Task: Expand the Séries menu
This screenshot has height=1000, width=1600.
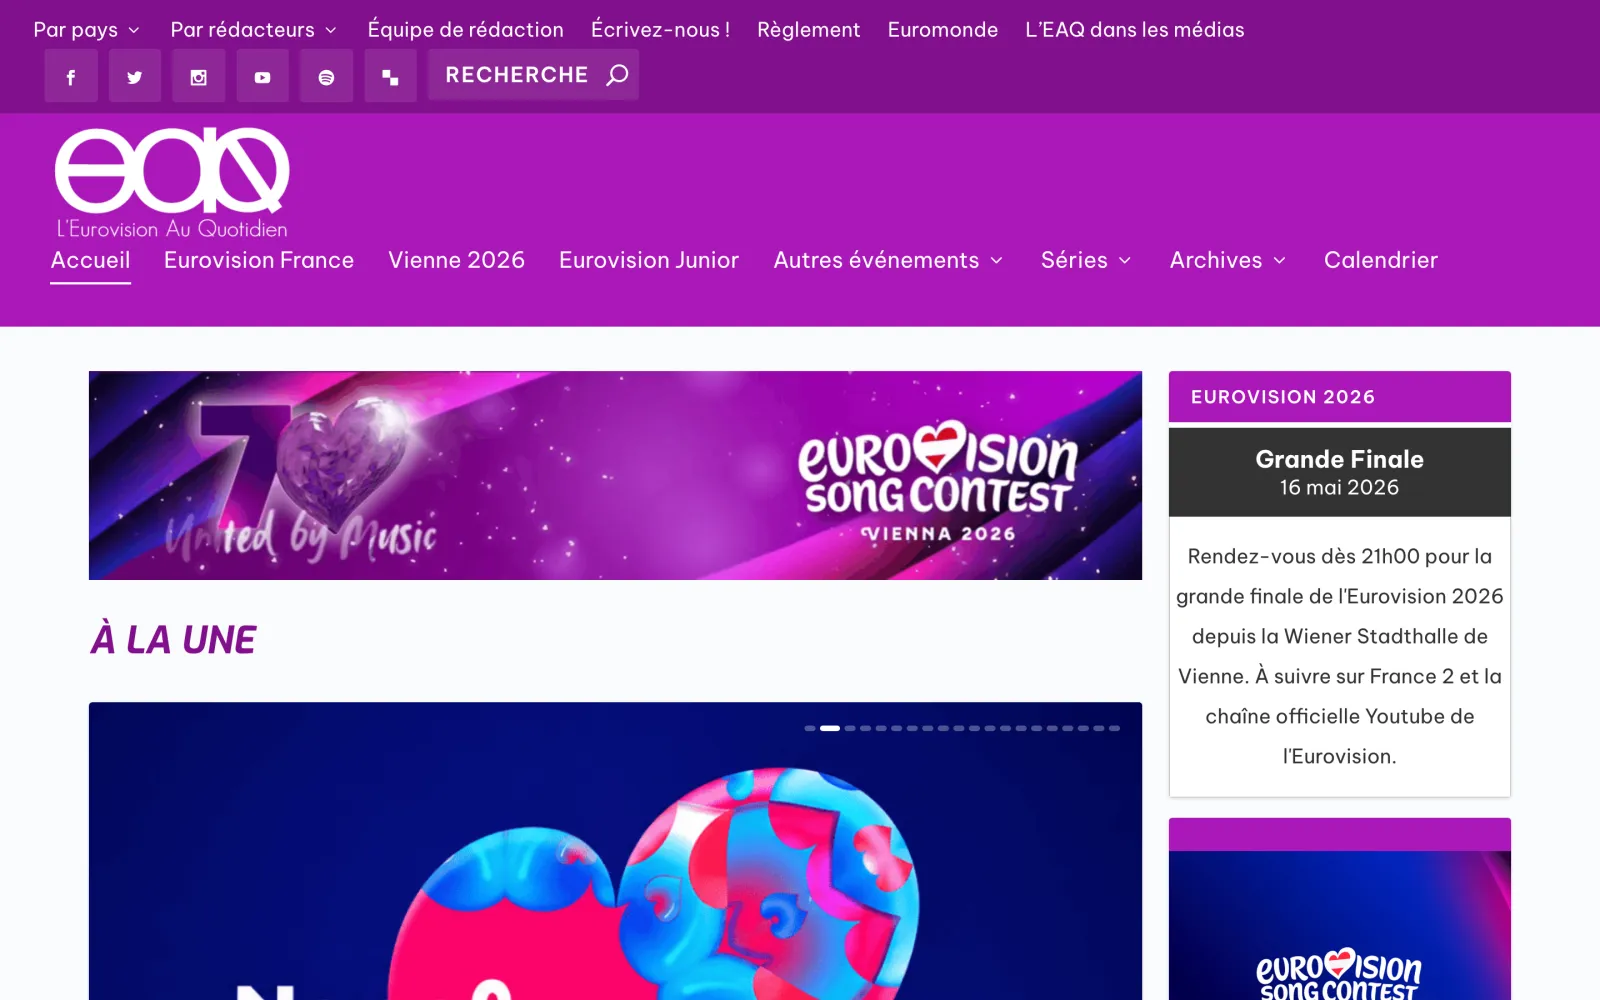Action: (1086, 260)
